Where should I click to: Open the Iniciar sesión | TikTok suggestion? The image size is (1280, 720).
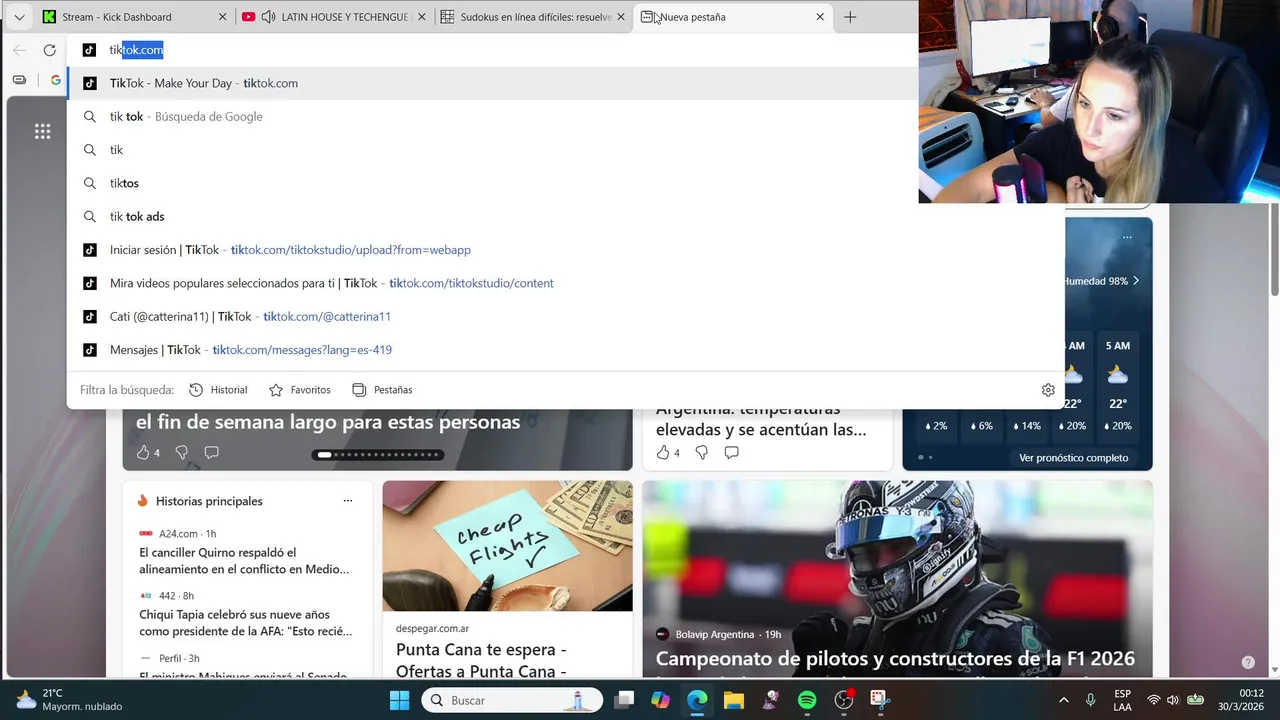point(565,250)
